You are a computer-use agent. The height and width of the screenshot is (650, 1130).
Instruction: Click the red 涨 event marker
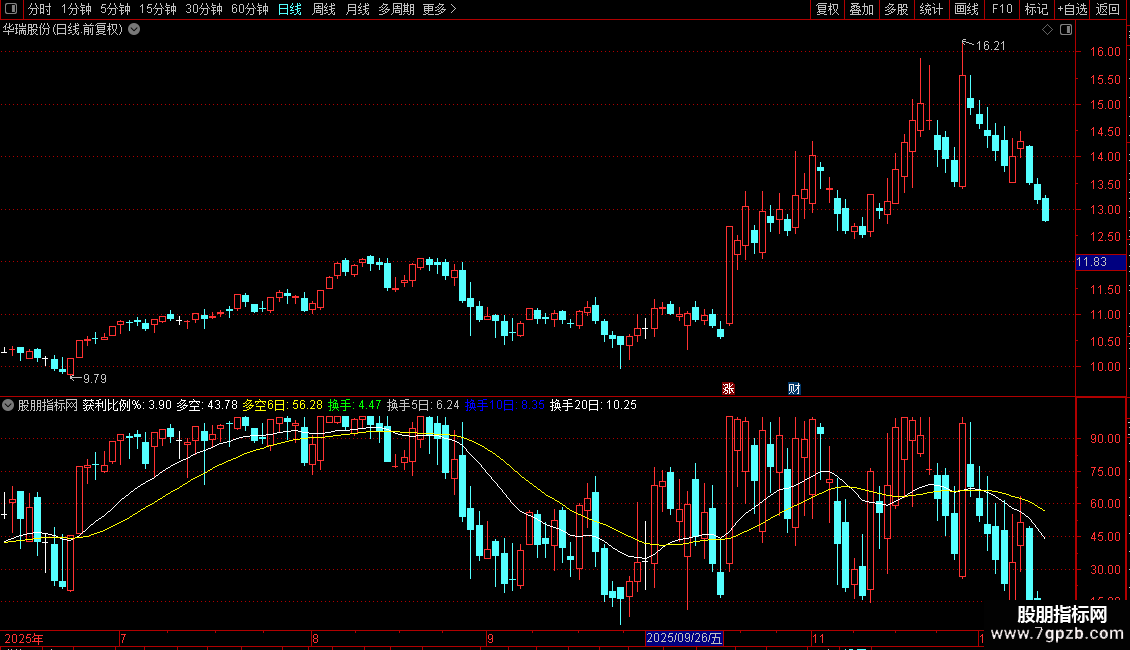(728, 388)
